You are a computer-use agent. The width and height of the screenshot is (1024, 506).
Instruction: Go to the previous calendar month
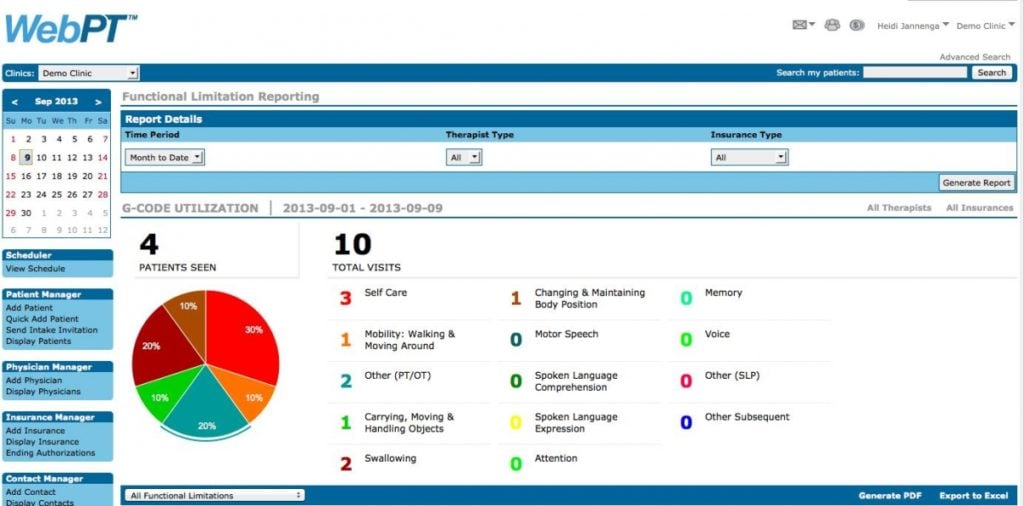point(14,102)
